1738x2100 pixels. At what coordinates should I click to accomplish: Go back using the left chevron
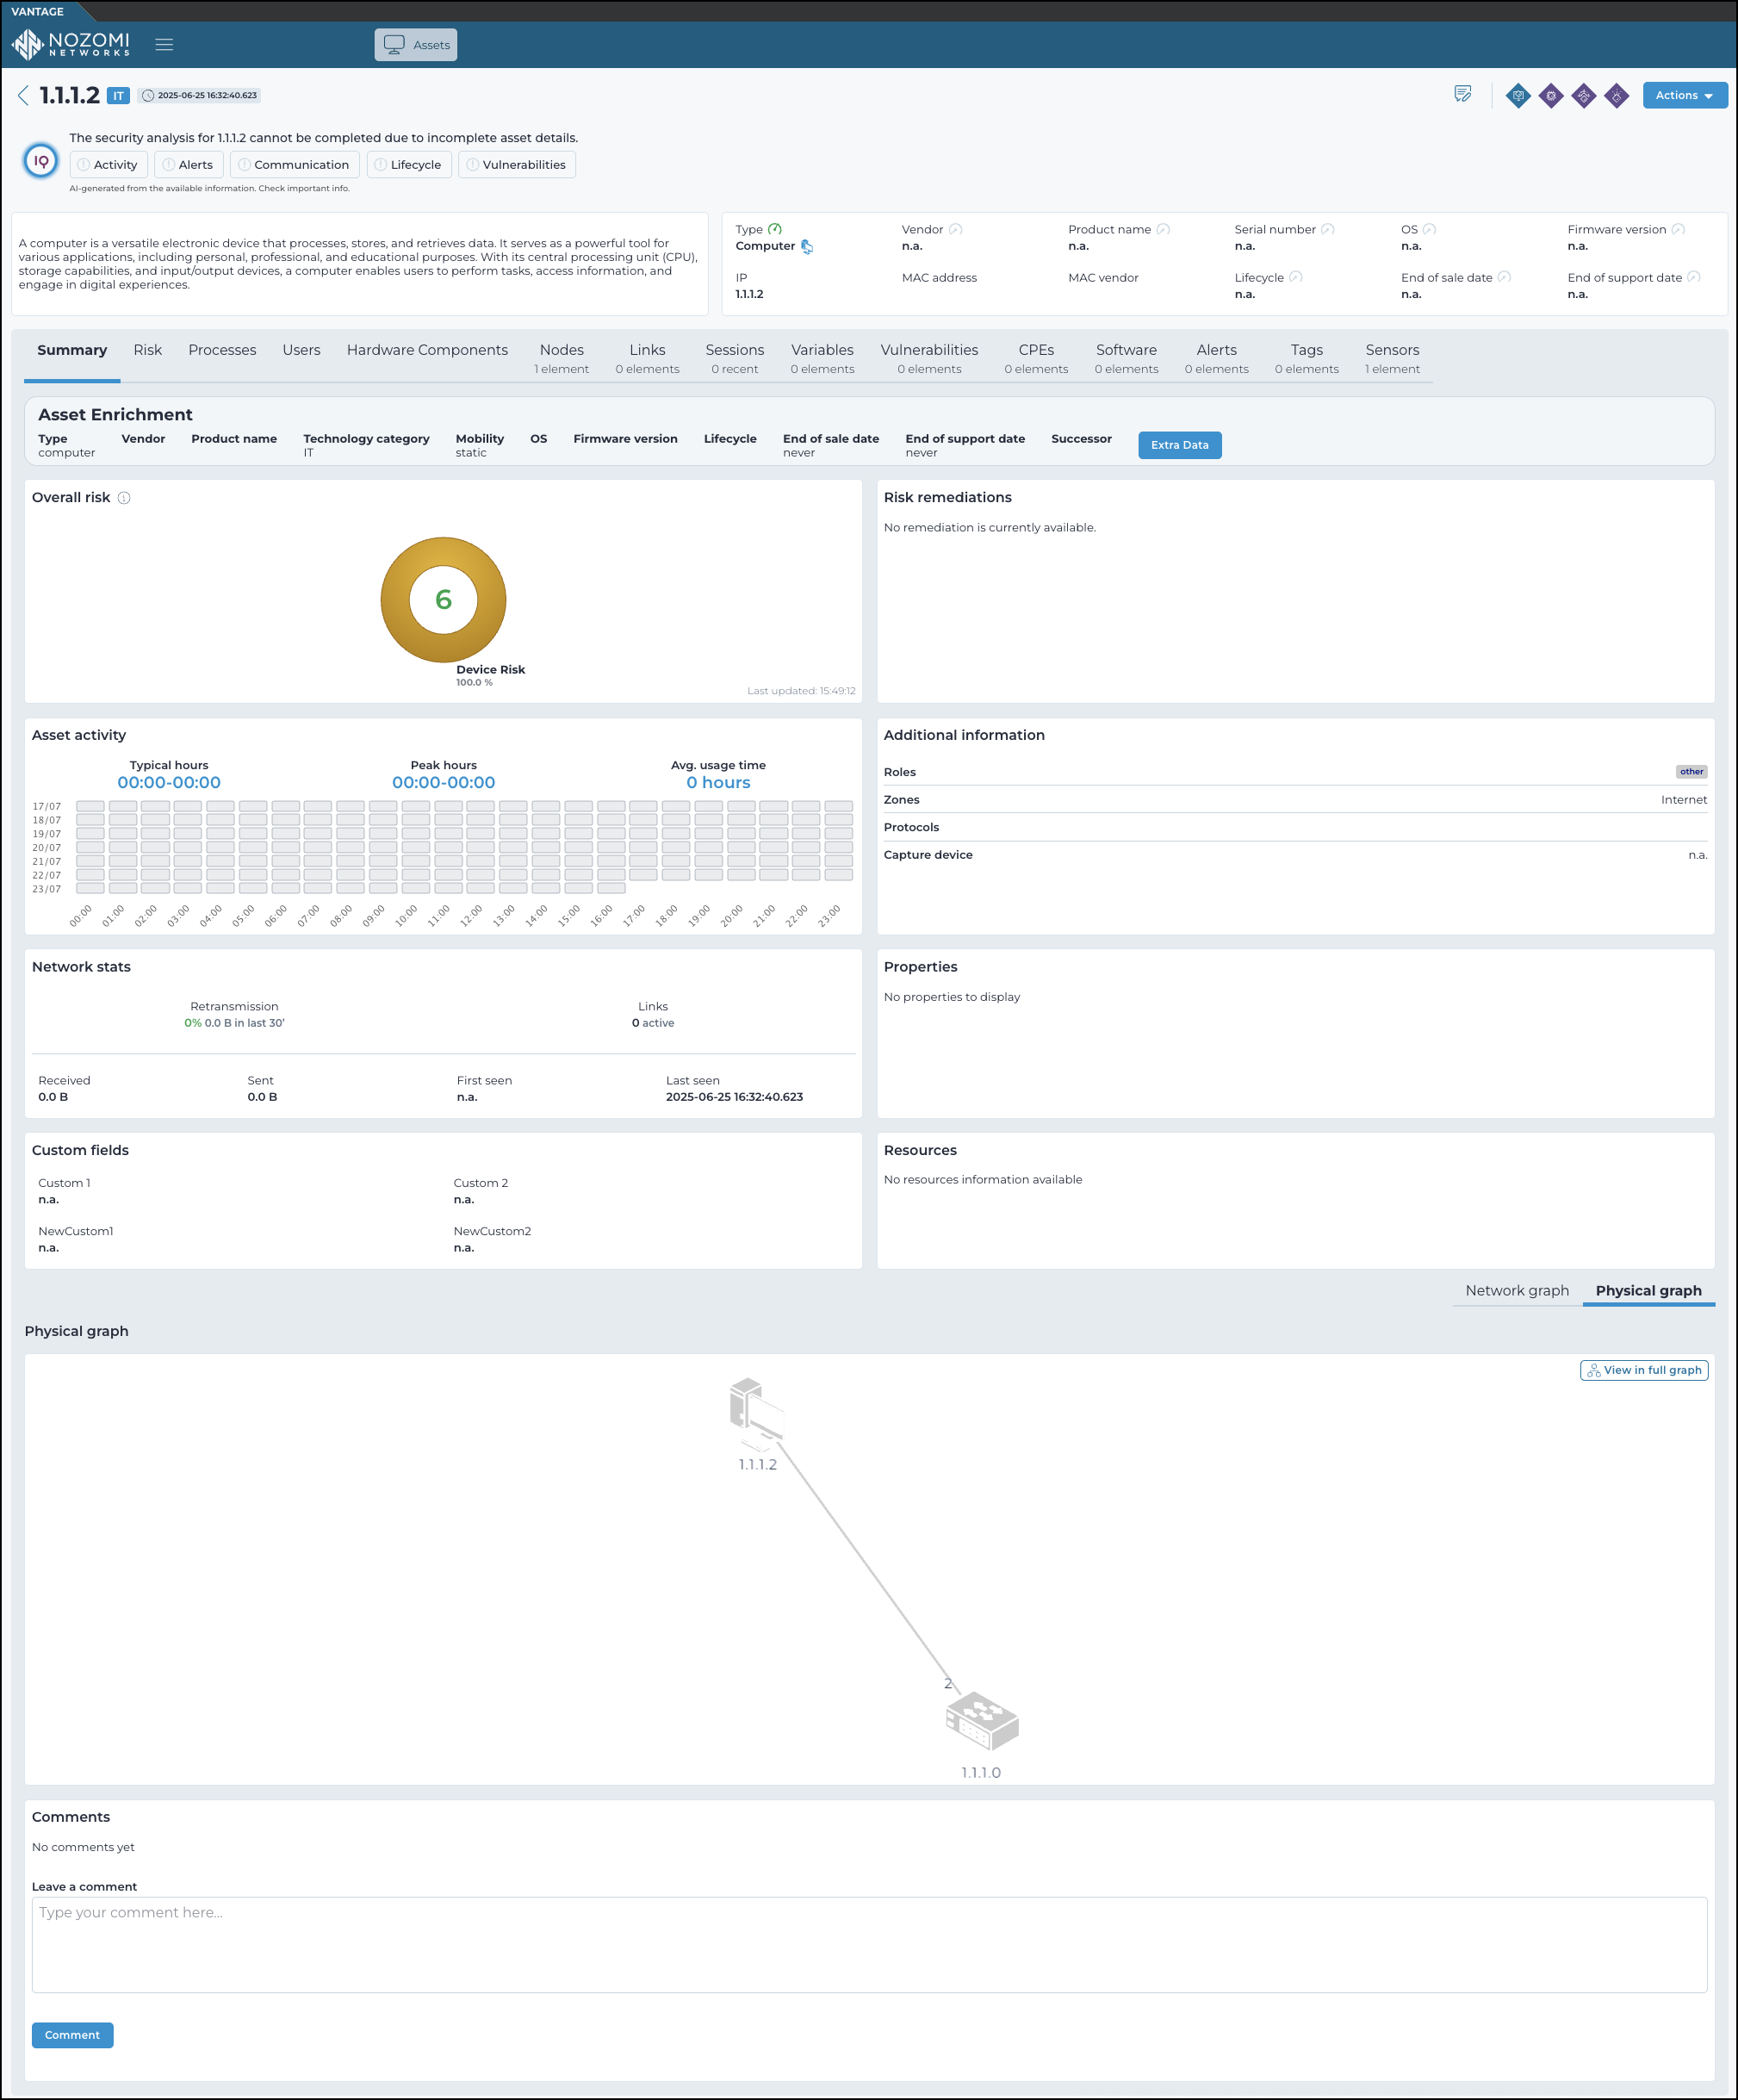(23, 95)
